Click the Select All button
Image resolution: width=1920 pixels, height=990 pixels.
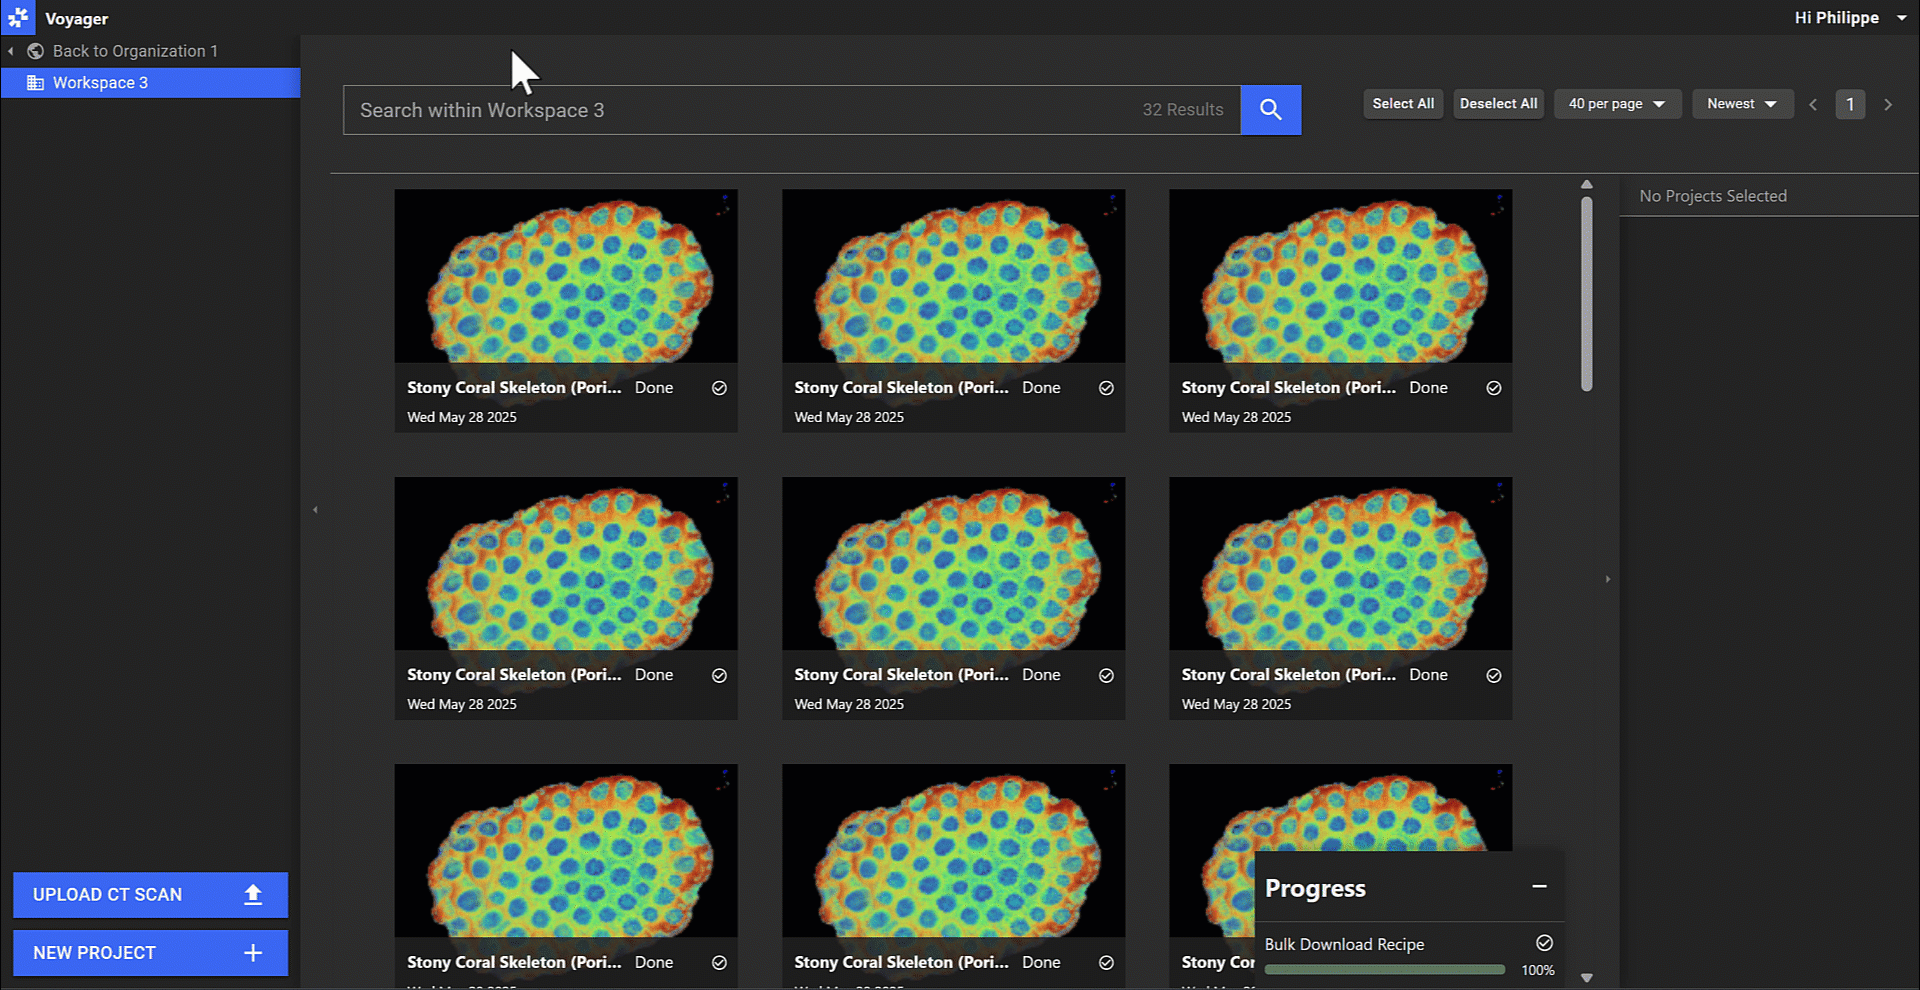[1403, 104]
